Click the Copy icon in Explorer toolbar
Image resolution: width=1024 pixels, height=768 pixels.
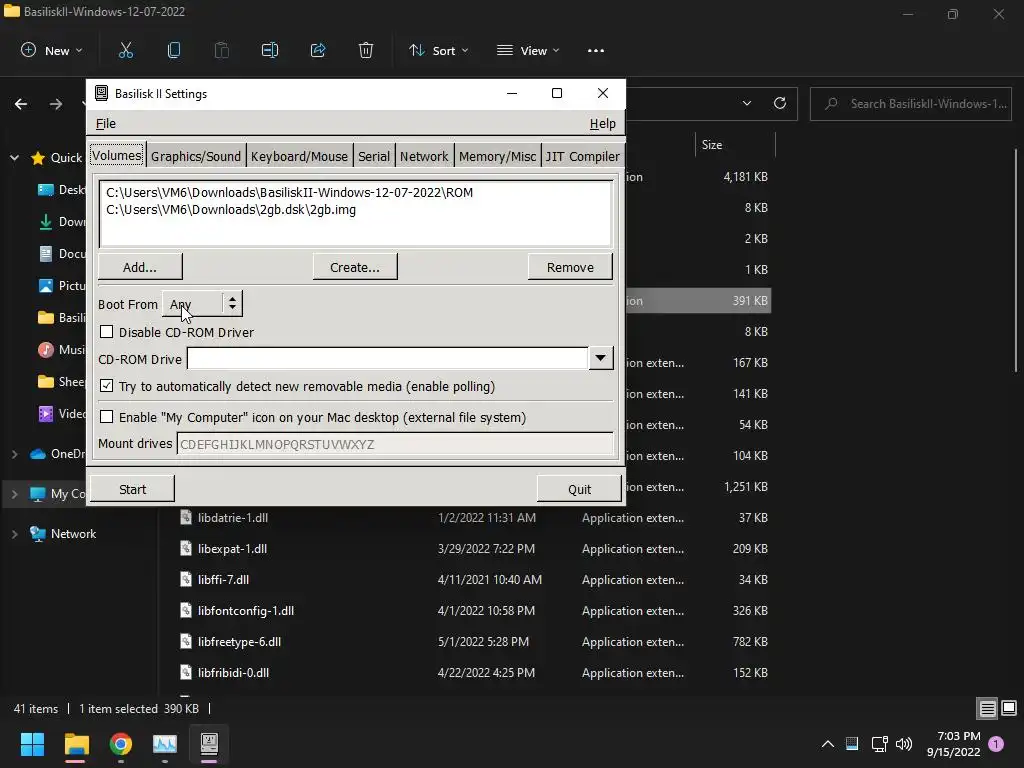tap(174, 50)
